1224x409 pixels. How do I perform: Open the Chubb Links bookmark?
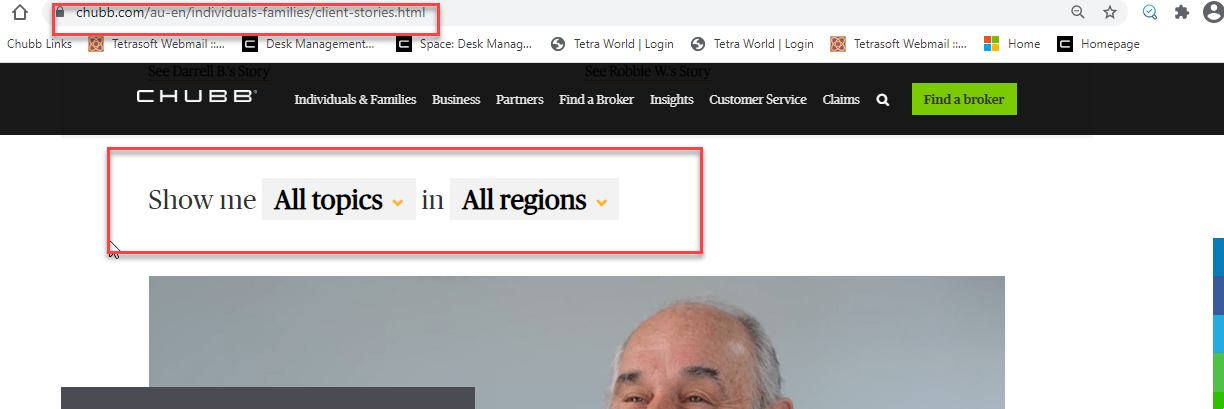pyautogui.click(x=39, y=44)
